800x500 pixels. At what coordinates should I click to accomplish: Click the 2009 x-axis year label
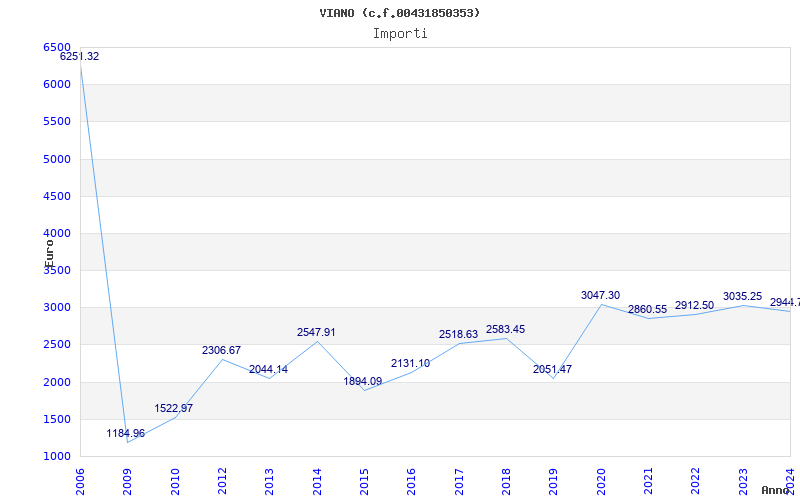tap(128, 482)
